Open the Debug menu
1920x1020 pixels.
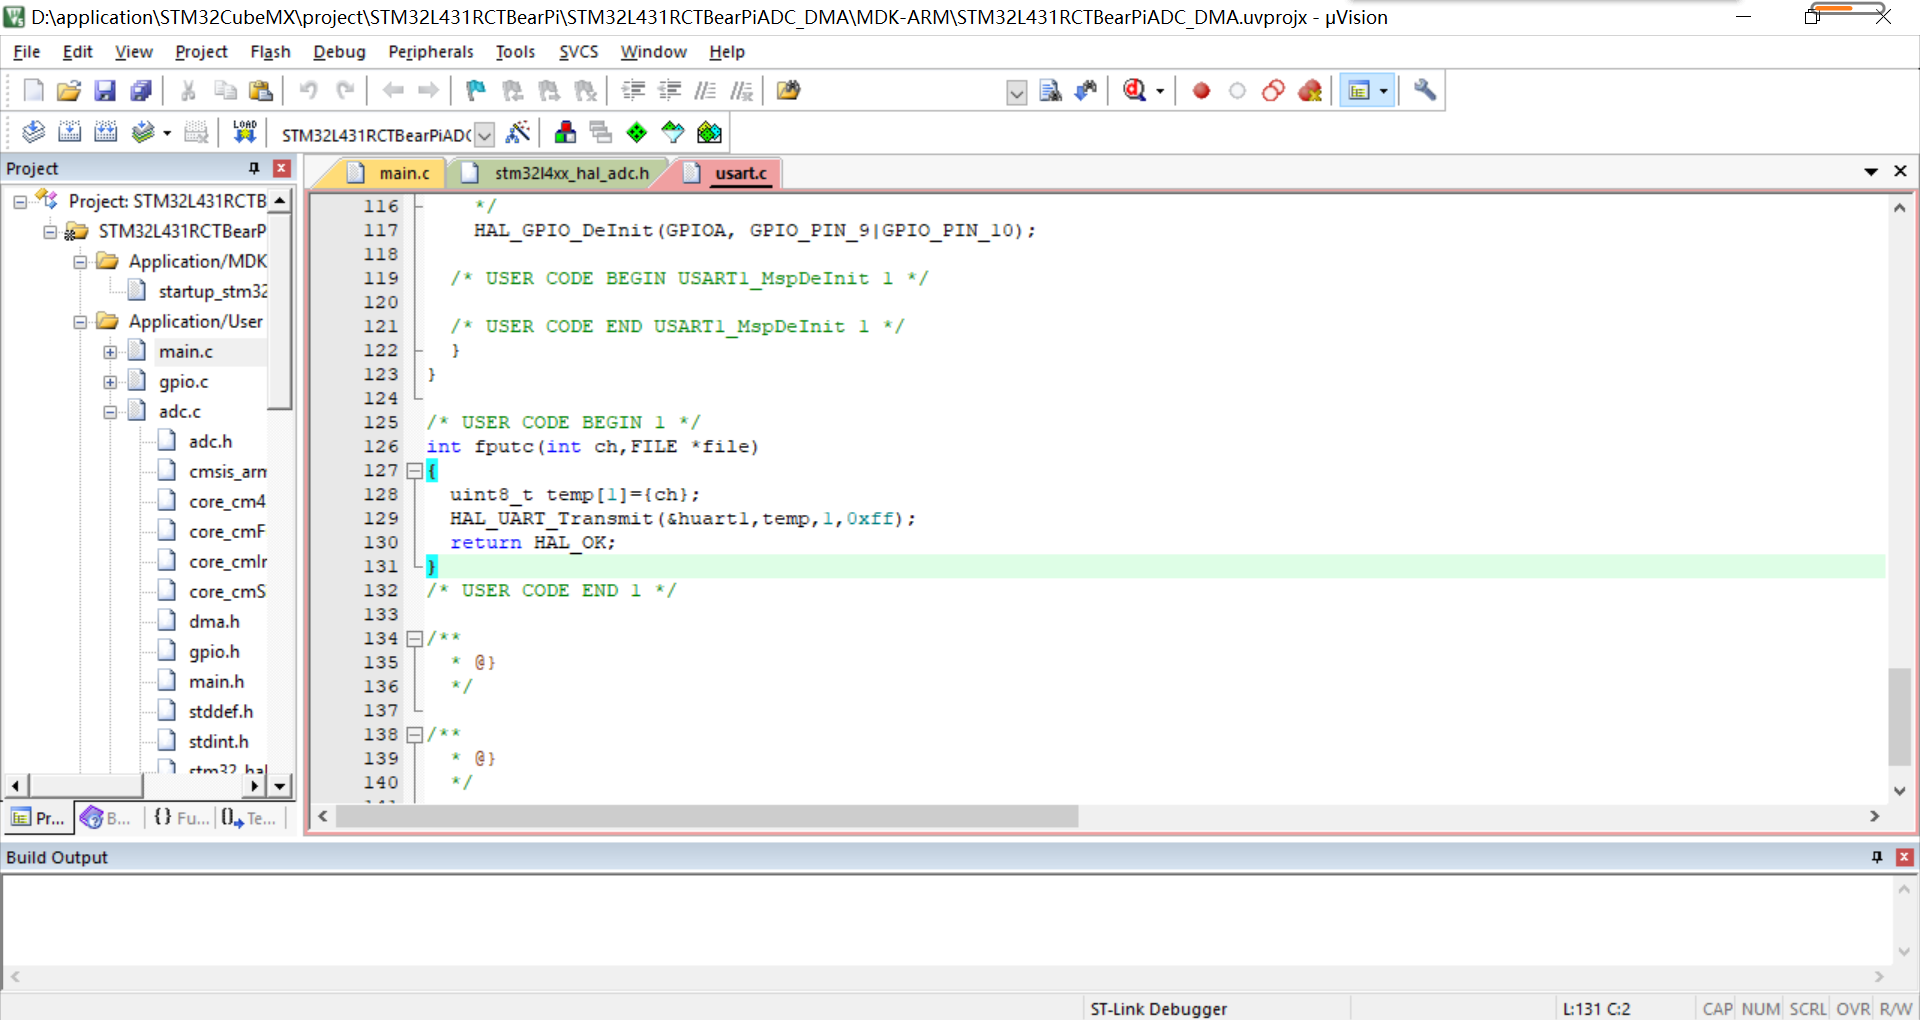[x=339, y=52]
